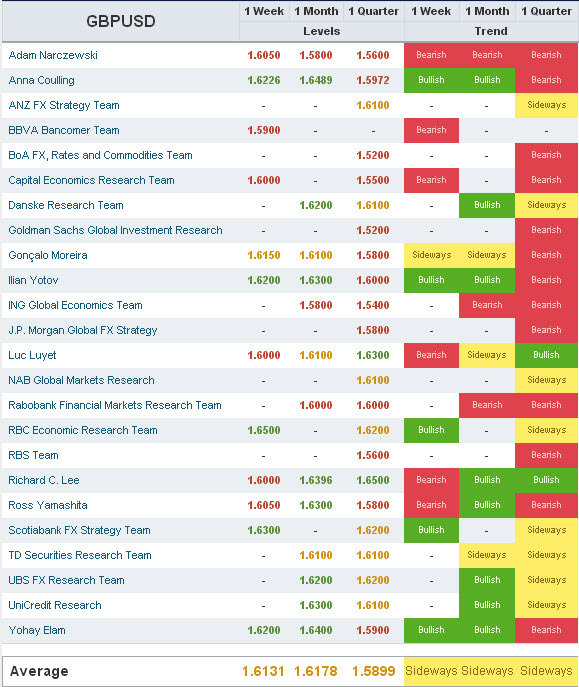Open RBC Economic Research Team link
The height and width of the screenshot is (687, 579).
83,430
